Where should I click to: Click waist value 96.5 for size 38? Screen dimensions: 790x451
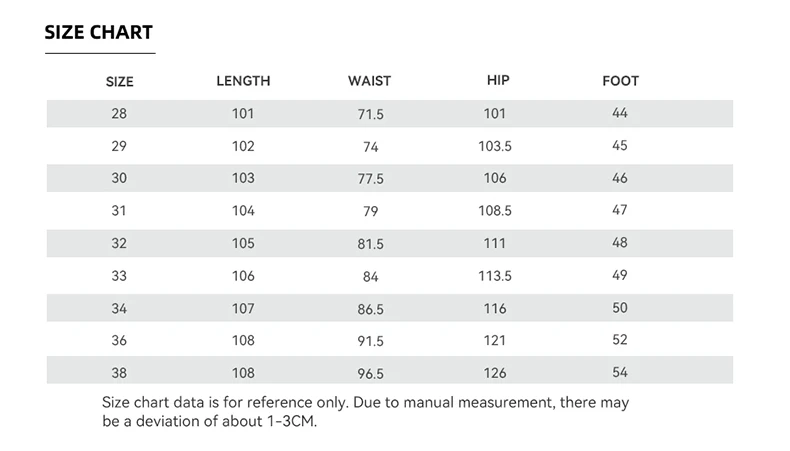pyautogui.click(x=370, y=374)
